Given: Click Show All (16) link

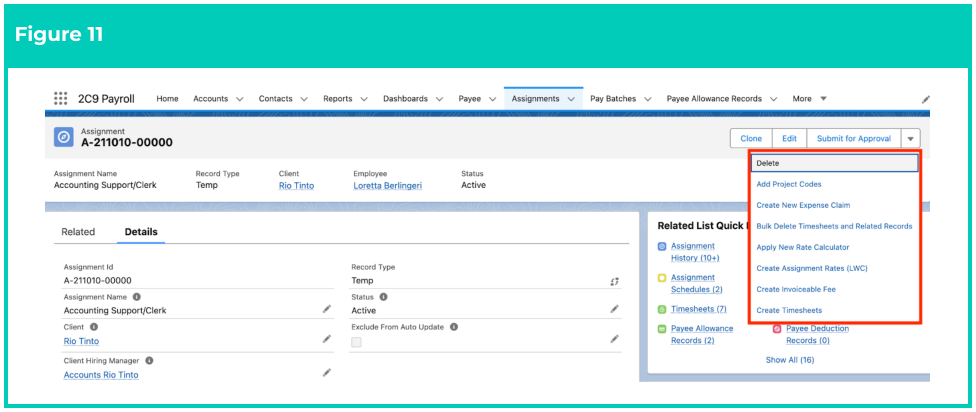Looking at the screenshot, I should pos(790,360).
